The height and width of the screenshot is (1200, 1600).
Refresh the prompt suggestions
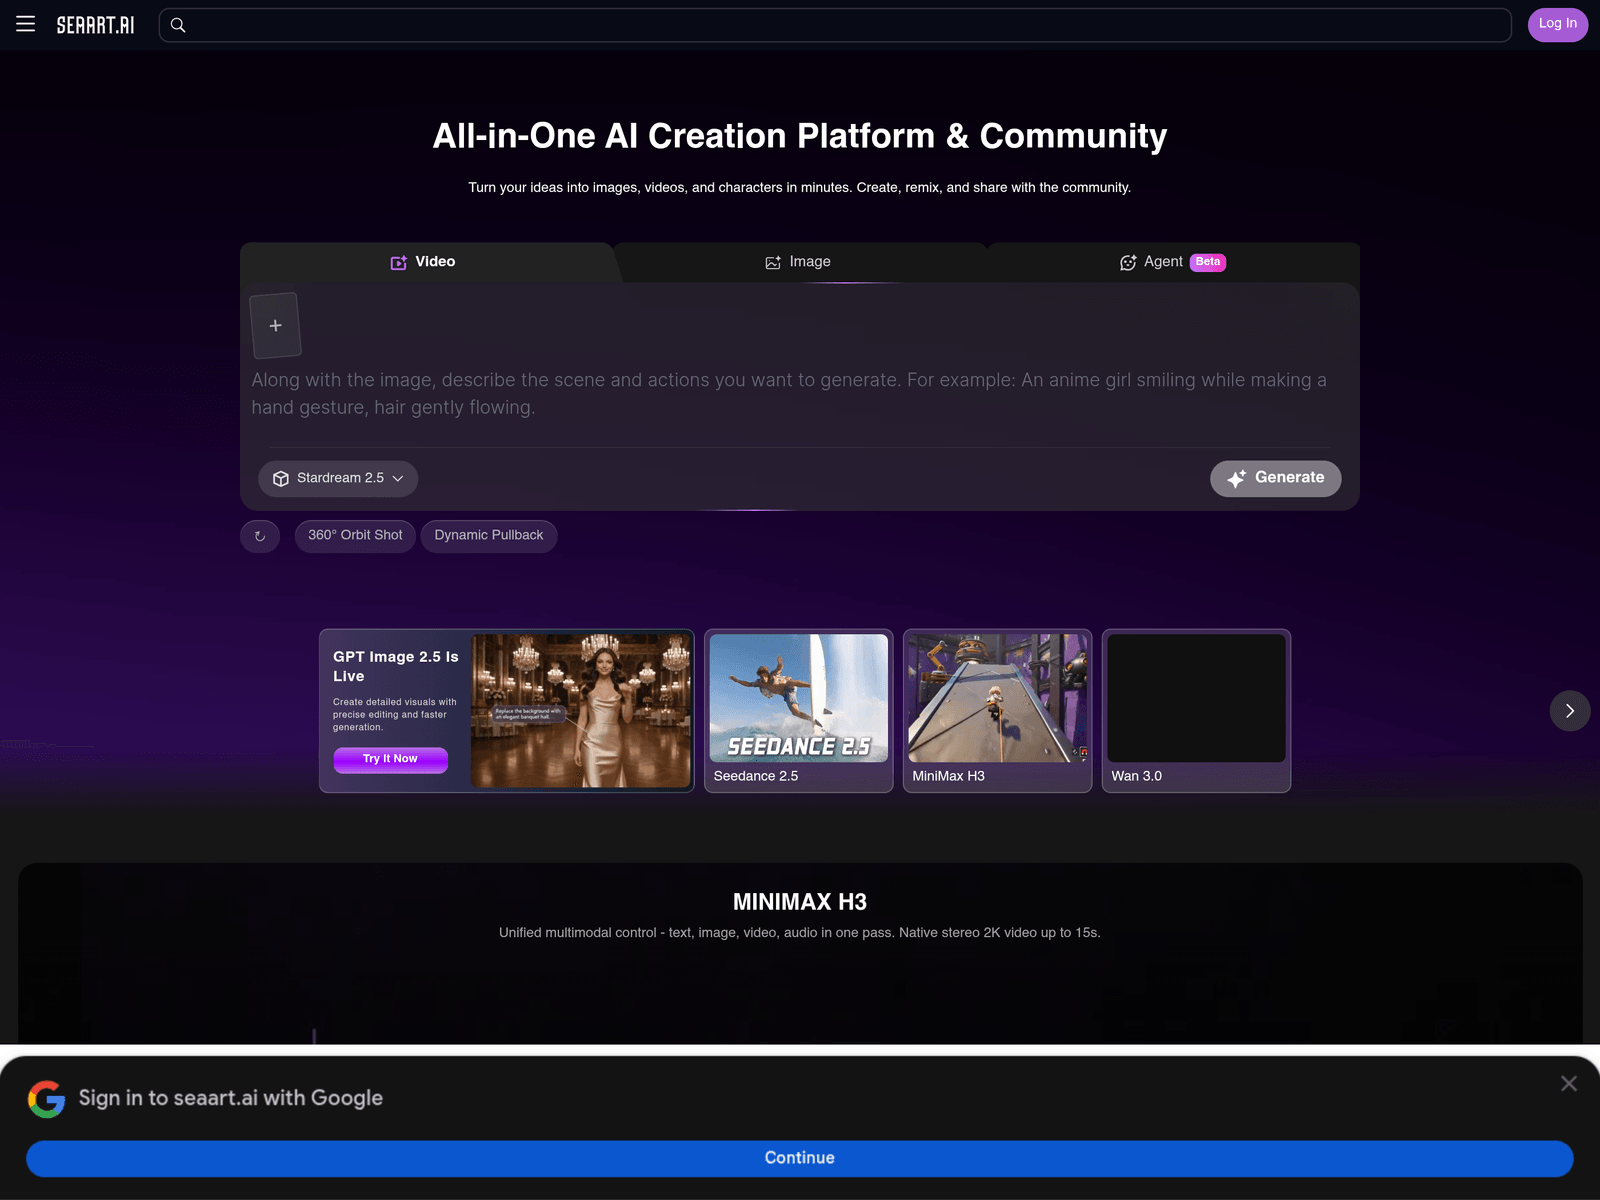click(x=260, y=536)
